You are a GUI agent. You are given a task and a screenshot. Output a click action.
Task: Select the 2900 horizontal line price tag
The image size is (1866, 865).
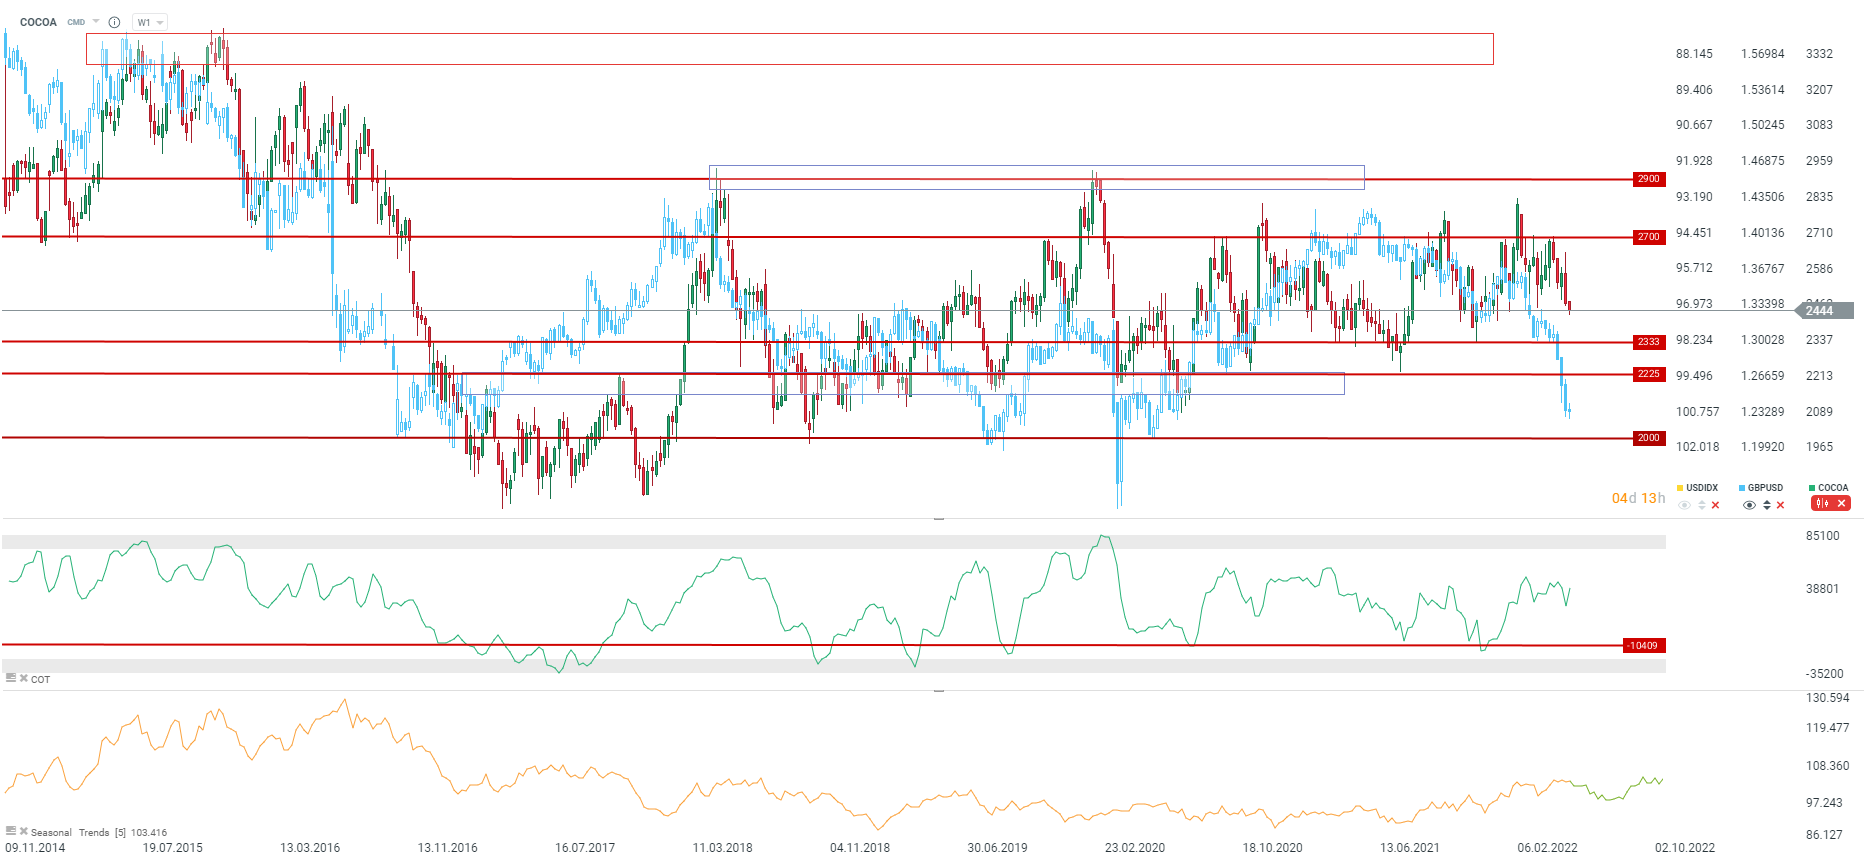coord(1648,179)
